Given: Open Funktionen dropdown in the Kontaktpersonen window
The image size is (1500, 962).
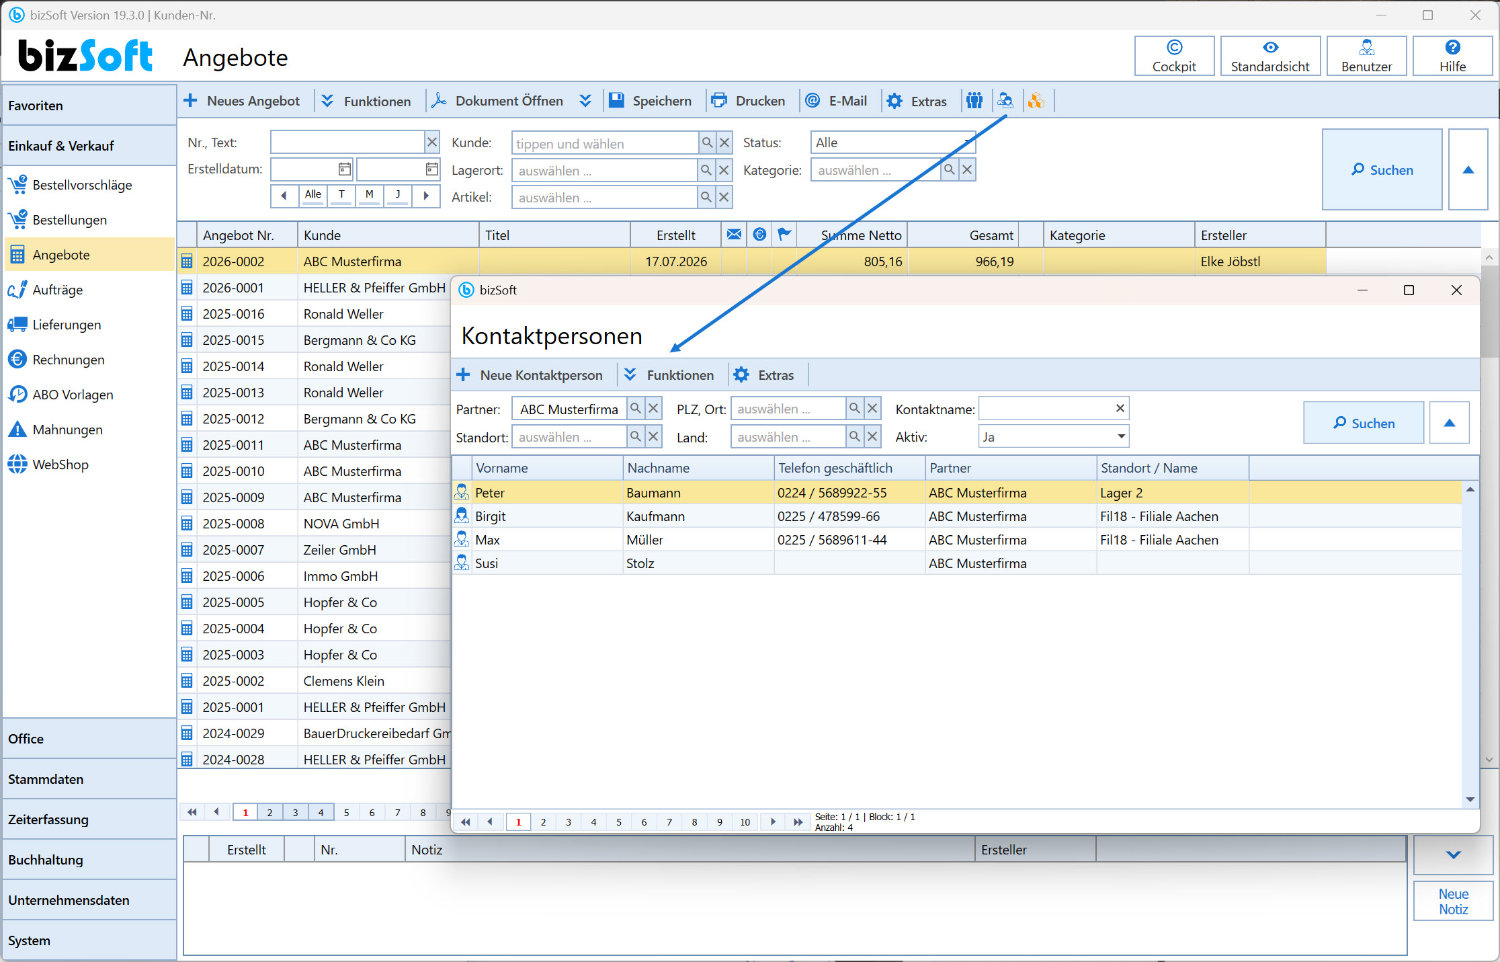Looking at the screenshot, I should 669,375.
